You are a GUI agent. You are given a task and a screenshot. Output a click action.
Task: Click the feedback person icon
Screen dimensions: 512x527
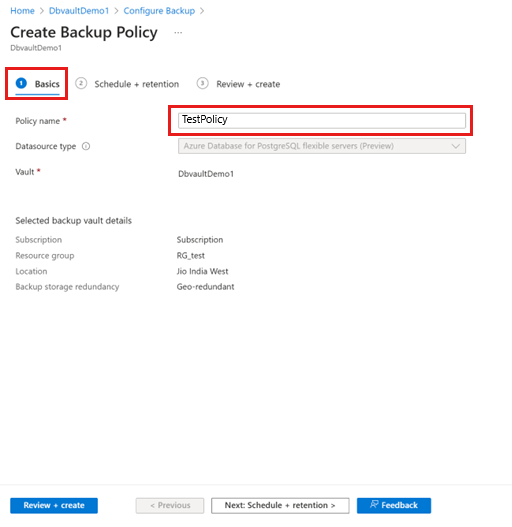(x=374, y=504)
